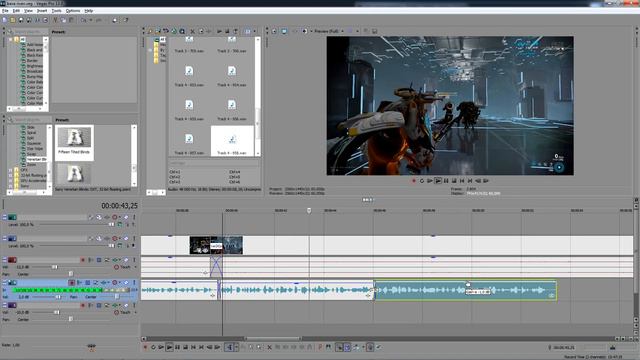Select Zoom in the transitions tree
This screenshot has height=360, width=640.
click(x=31, y=164)
